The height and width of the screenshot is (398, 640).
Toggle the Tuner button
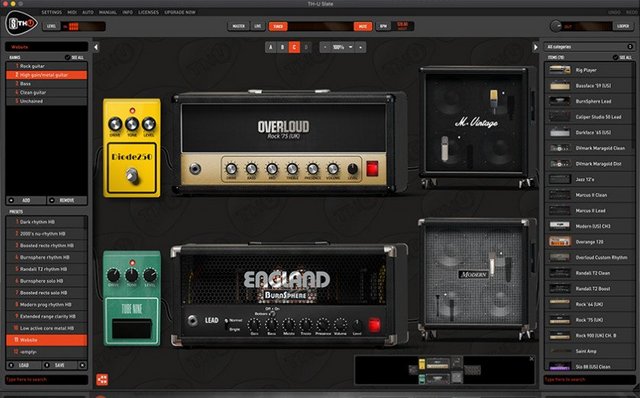click(x=278, y=27)
